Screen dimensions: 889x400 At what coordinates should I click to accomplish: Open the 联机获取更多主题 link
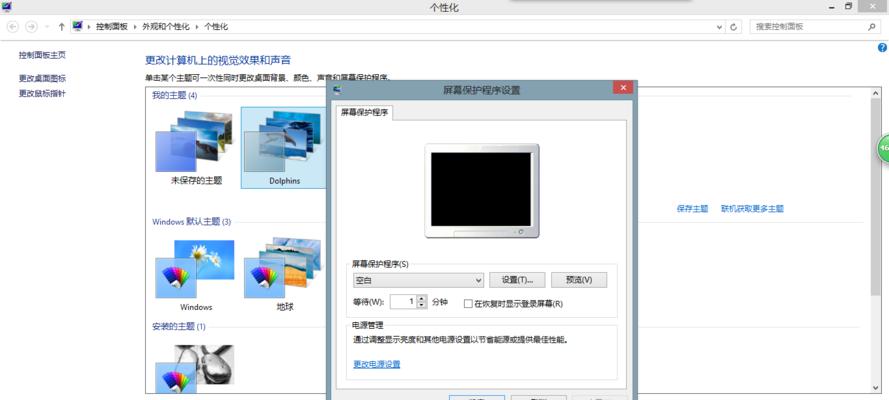752,208
